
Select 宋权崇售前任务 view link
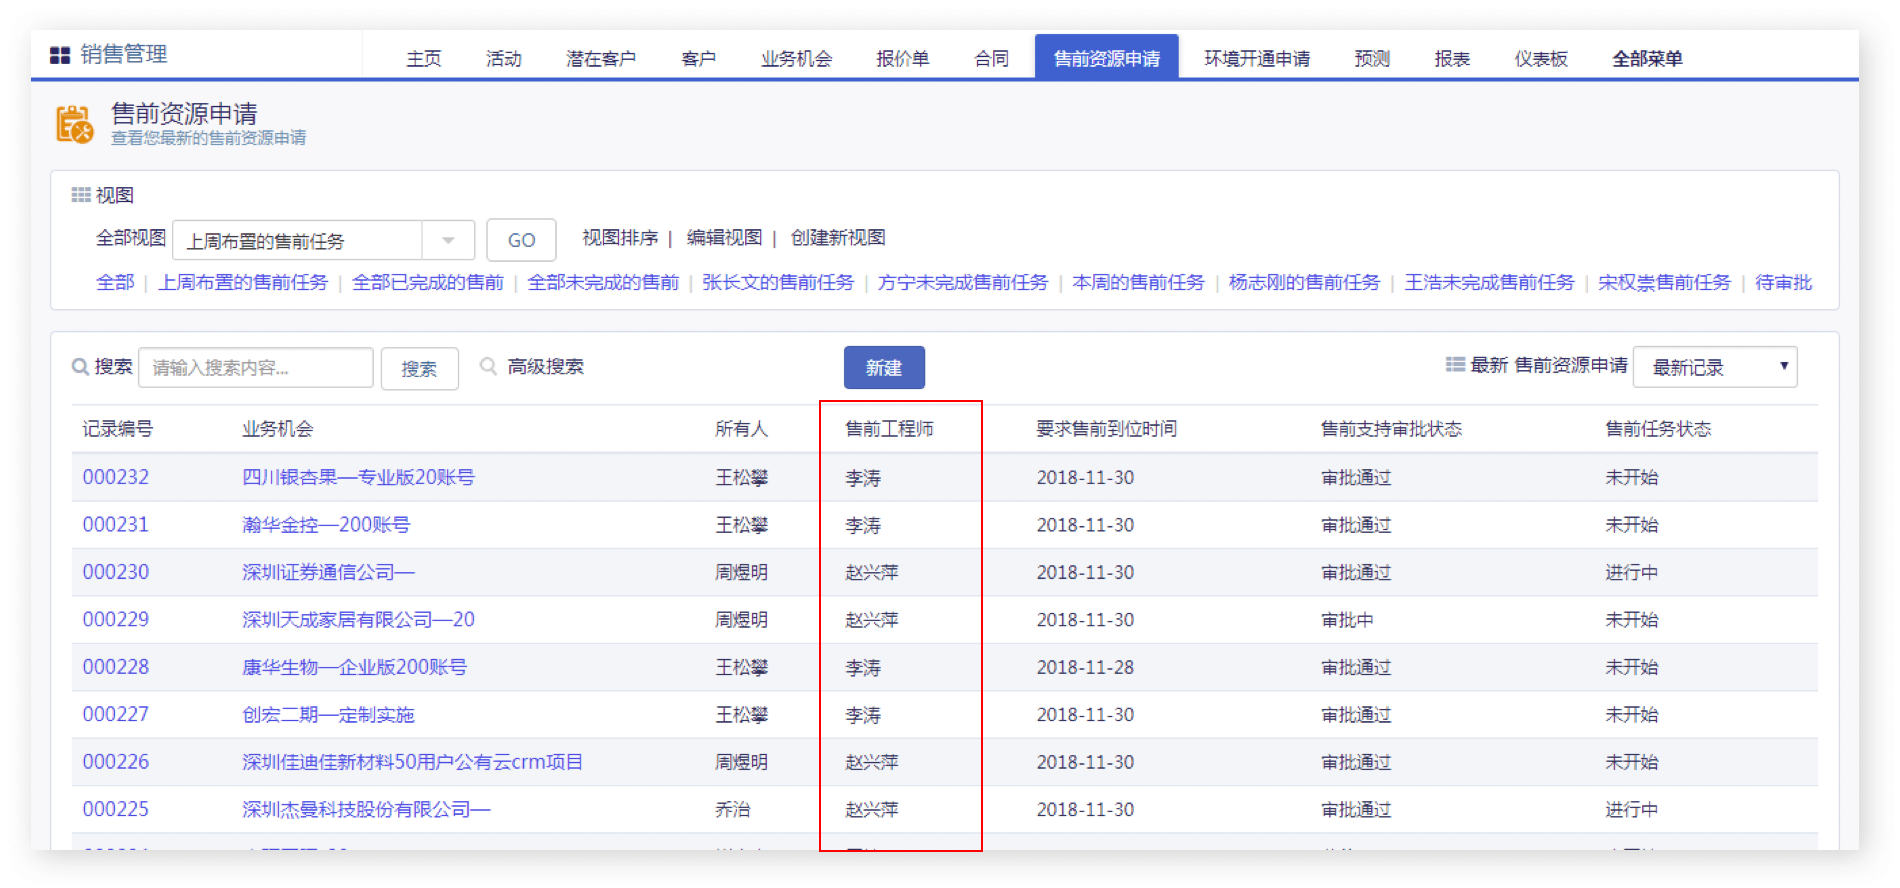(x=1664, y=283)
